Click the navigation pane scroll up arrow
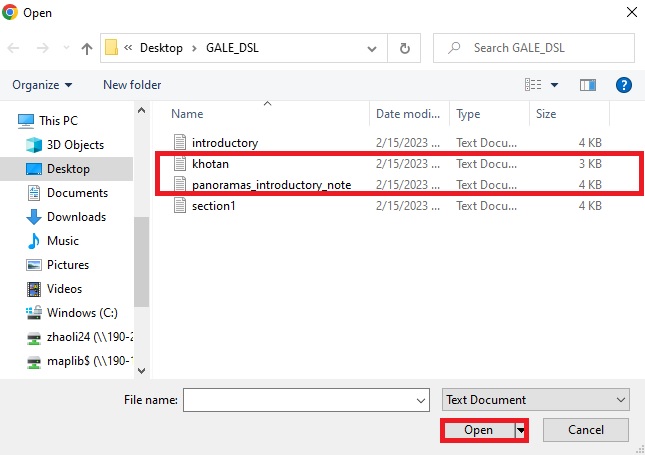Viewport: 645px width, 455px height. [141, 110]
